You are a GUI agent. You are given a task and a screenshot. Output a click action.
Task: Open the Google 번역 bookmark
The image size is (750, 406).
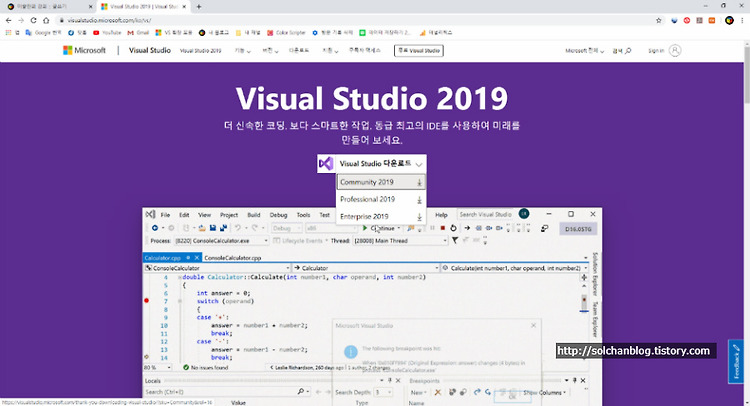tap(43, 33)
